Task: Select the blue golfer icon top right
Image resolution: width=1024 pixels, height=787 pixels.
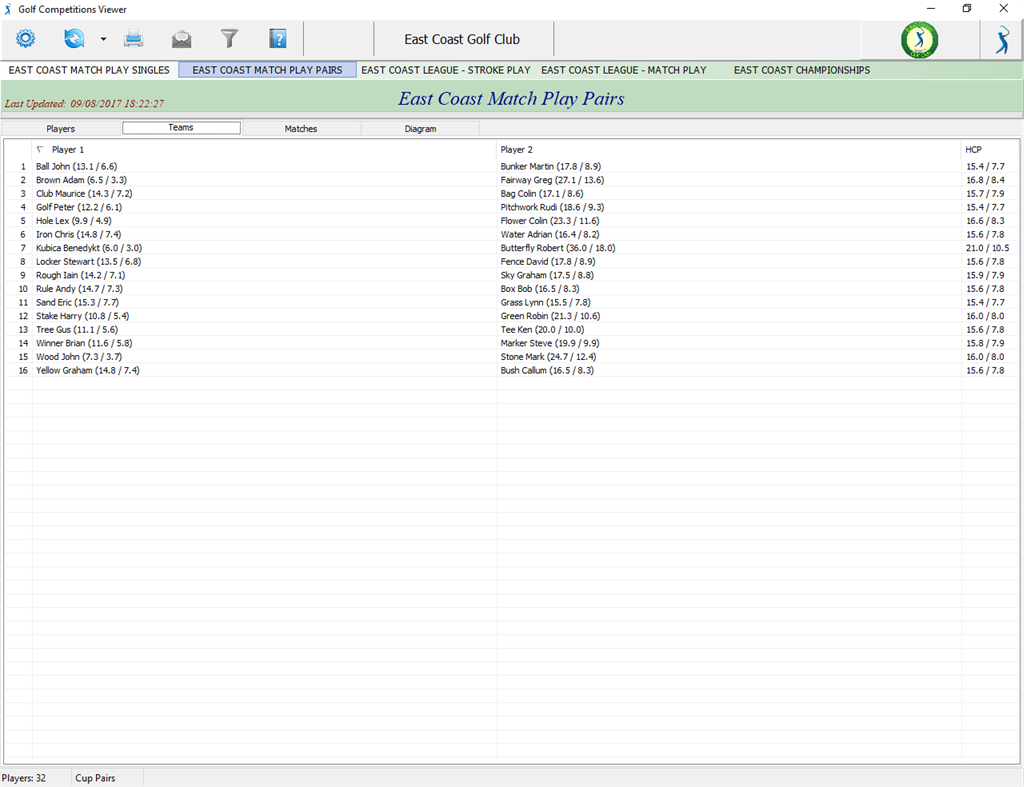Action: pos(1002,40)
